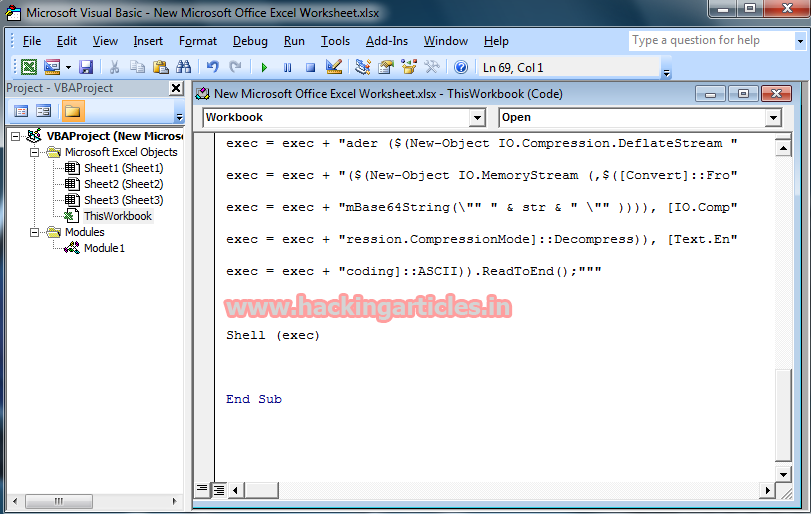Click the Copy icon in the toolbar
This screenshot has height=514, width=811.
point(137,67)
